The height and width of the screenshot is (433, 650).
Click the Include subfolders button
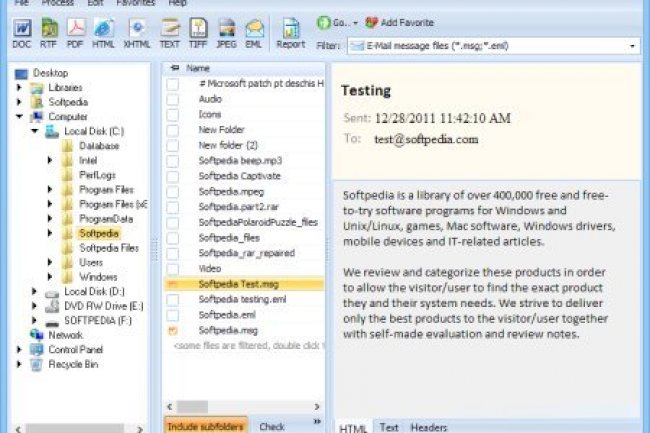pyautogui.click(x=204, y=426)
